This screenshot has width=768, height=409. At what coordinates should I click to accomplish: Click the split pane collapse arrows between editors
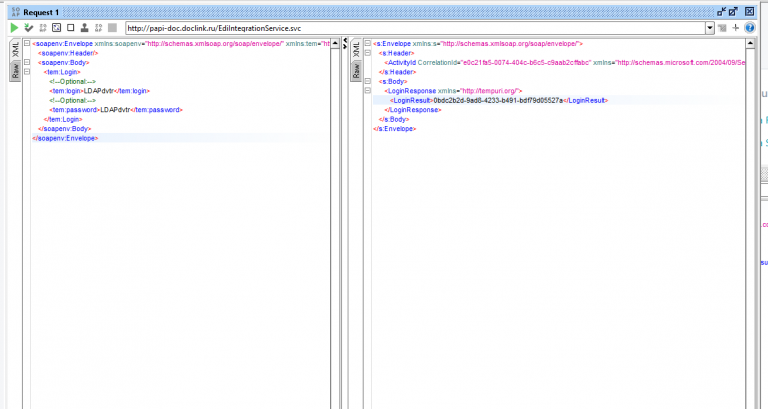pyautogui.click(x=345, y=44)
